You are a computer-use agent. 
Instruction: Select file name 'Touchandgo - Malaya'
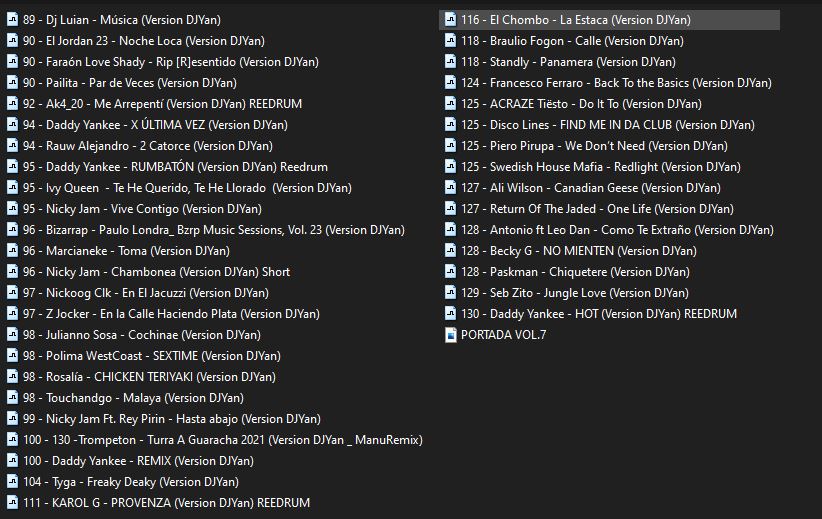[133, 397]
